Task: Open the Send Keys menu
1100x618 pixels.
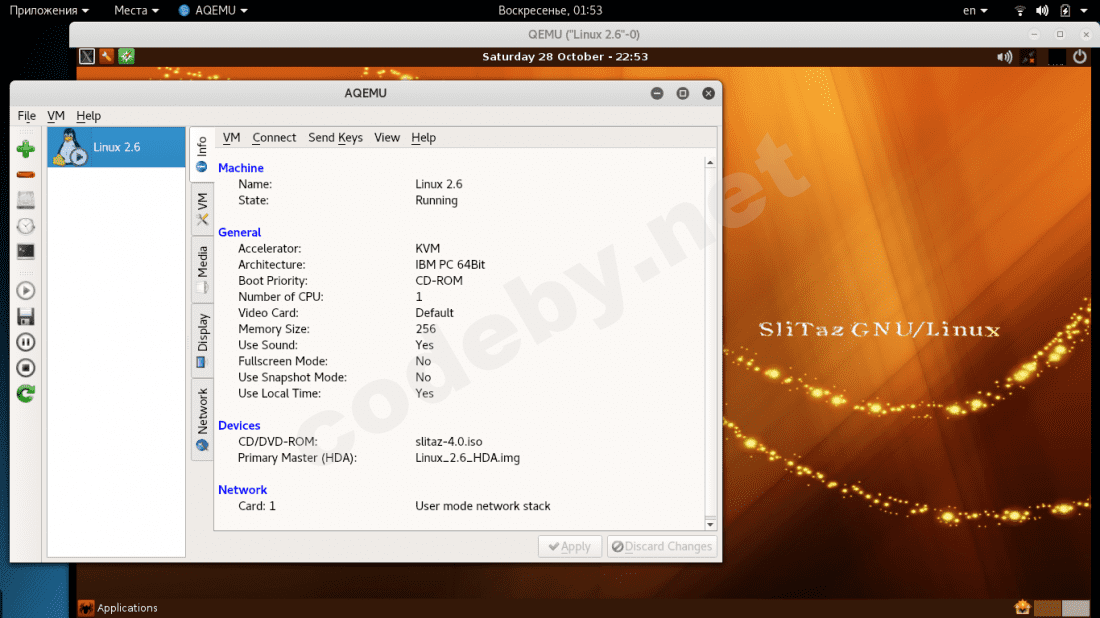Action: [335, 137]
